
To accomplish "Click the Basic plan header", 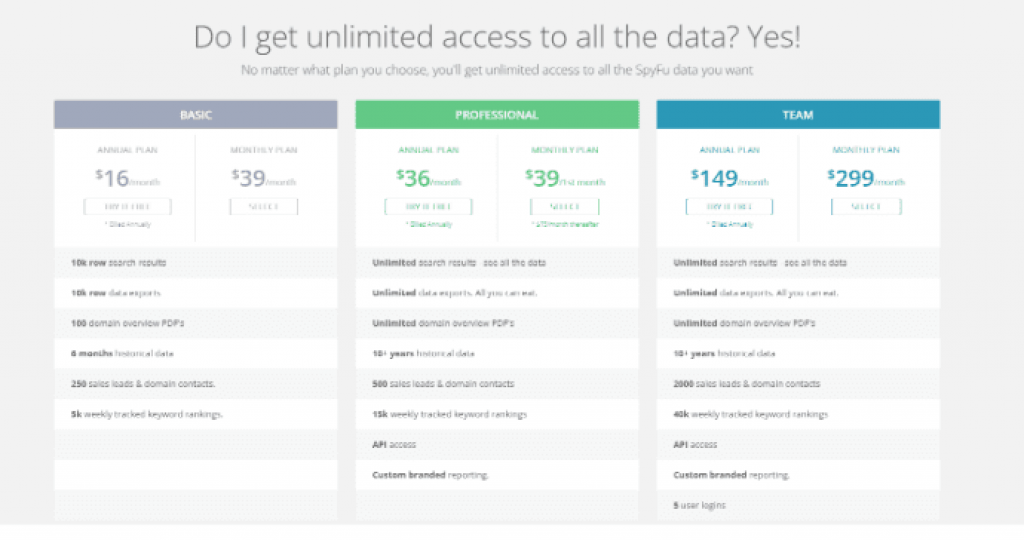I will pyautogui.click(x=196, y=115).
